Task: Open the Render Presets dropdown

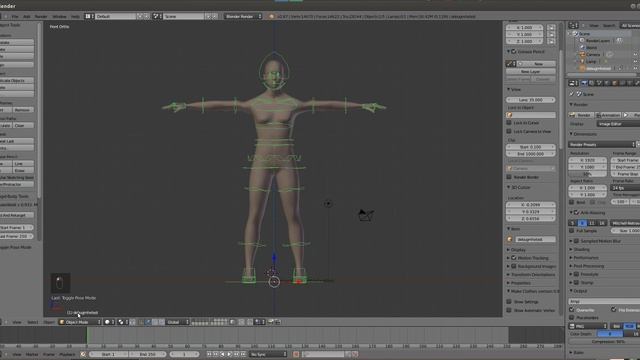Action: click(x=602, y=144)
